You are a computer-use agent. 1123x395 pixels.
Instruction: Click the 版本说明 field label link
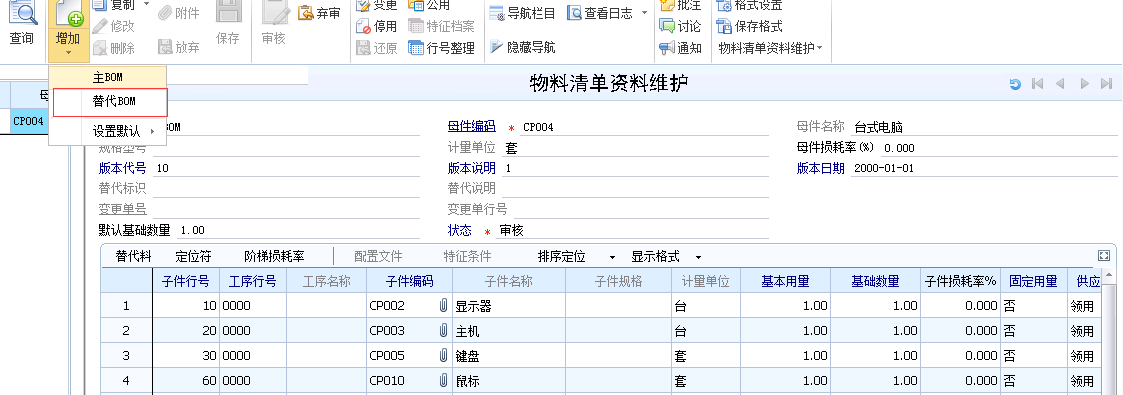pos(471,168)
